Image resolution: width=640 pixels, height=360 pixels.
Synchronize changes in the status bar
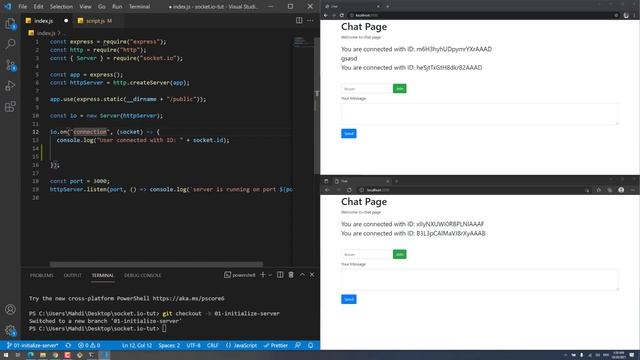68,345
